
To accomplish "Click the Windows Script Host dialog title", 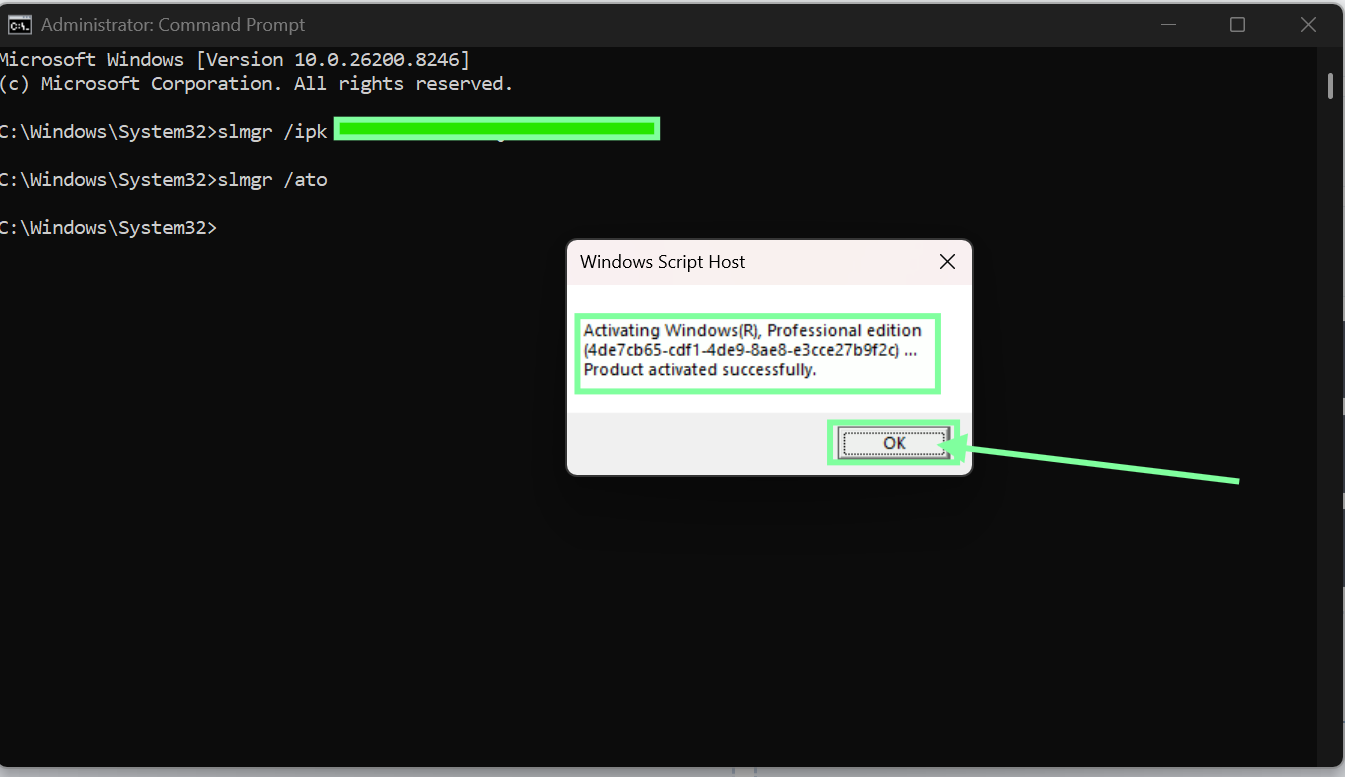I will point(662,262).
